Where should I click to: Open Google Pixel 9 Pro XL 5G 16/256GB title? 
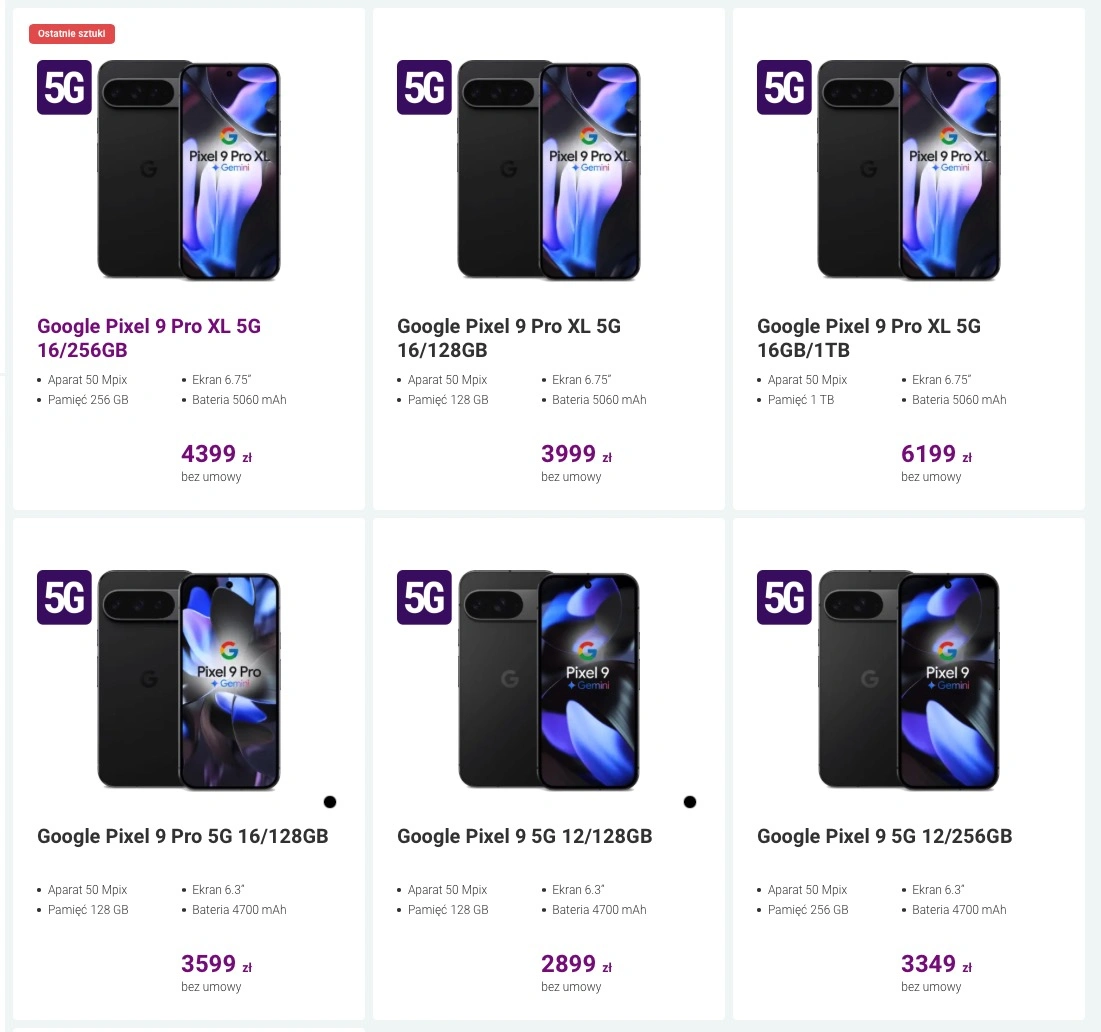[x=149, y=338]
